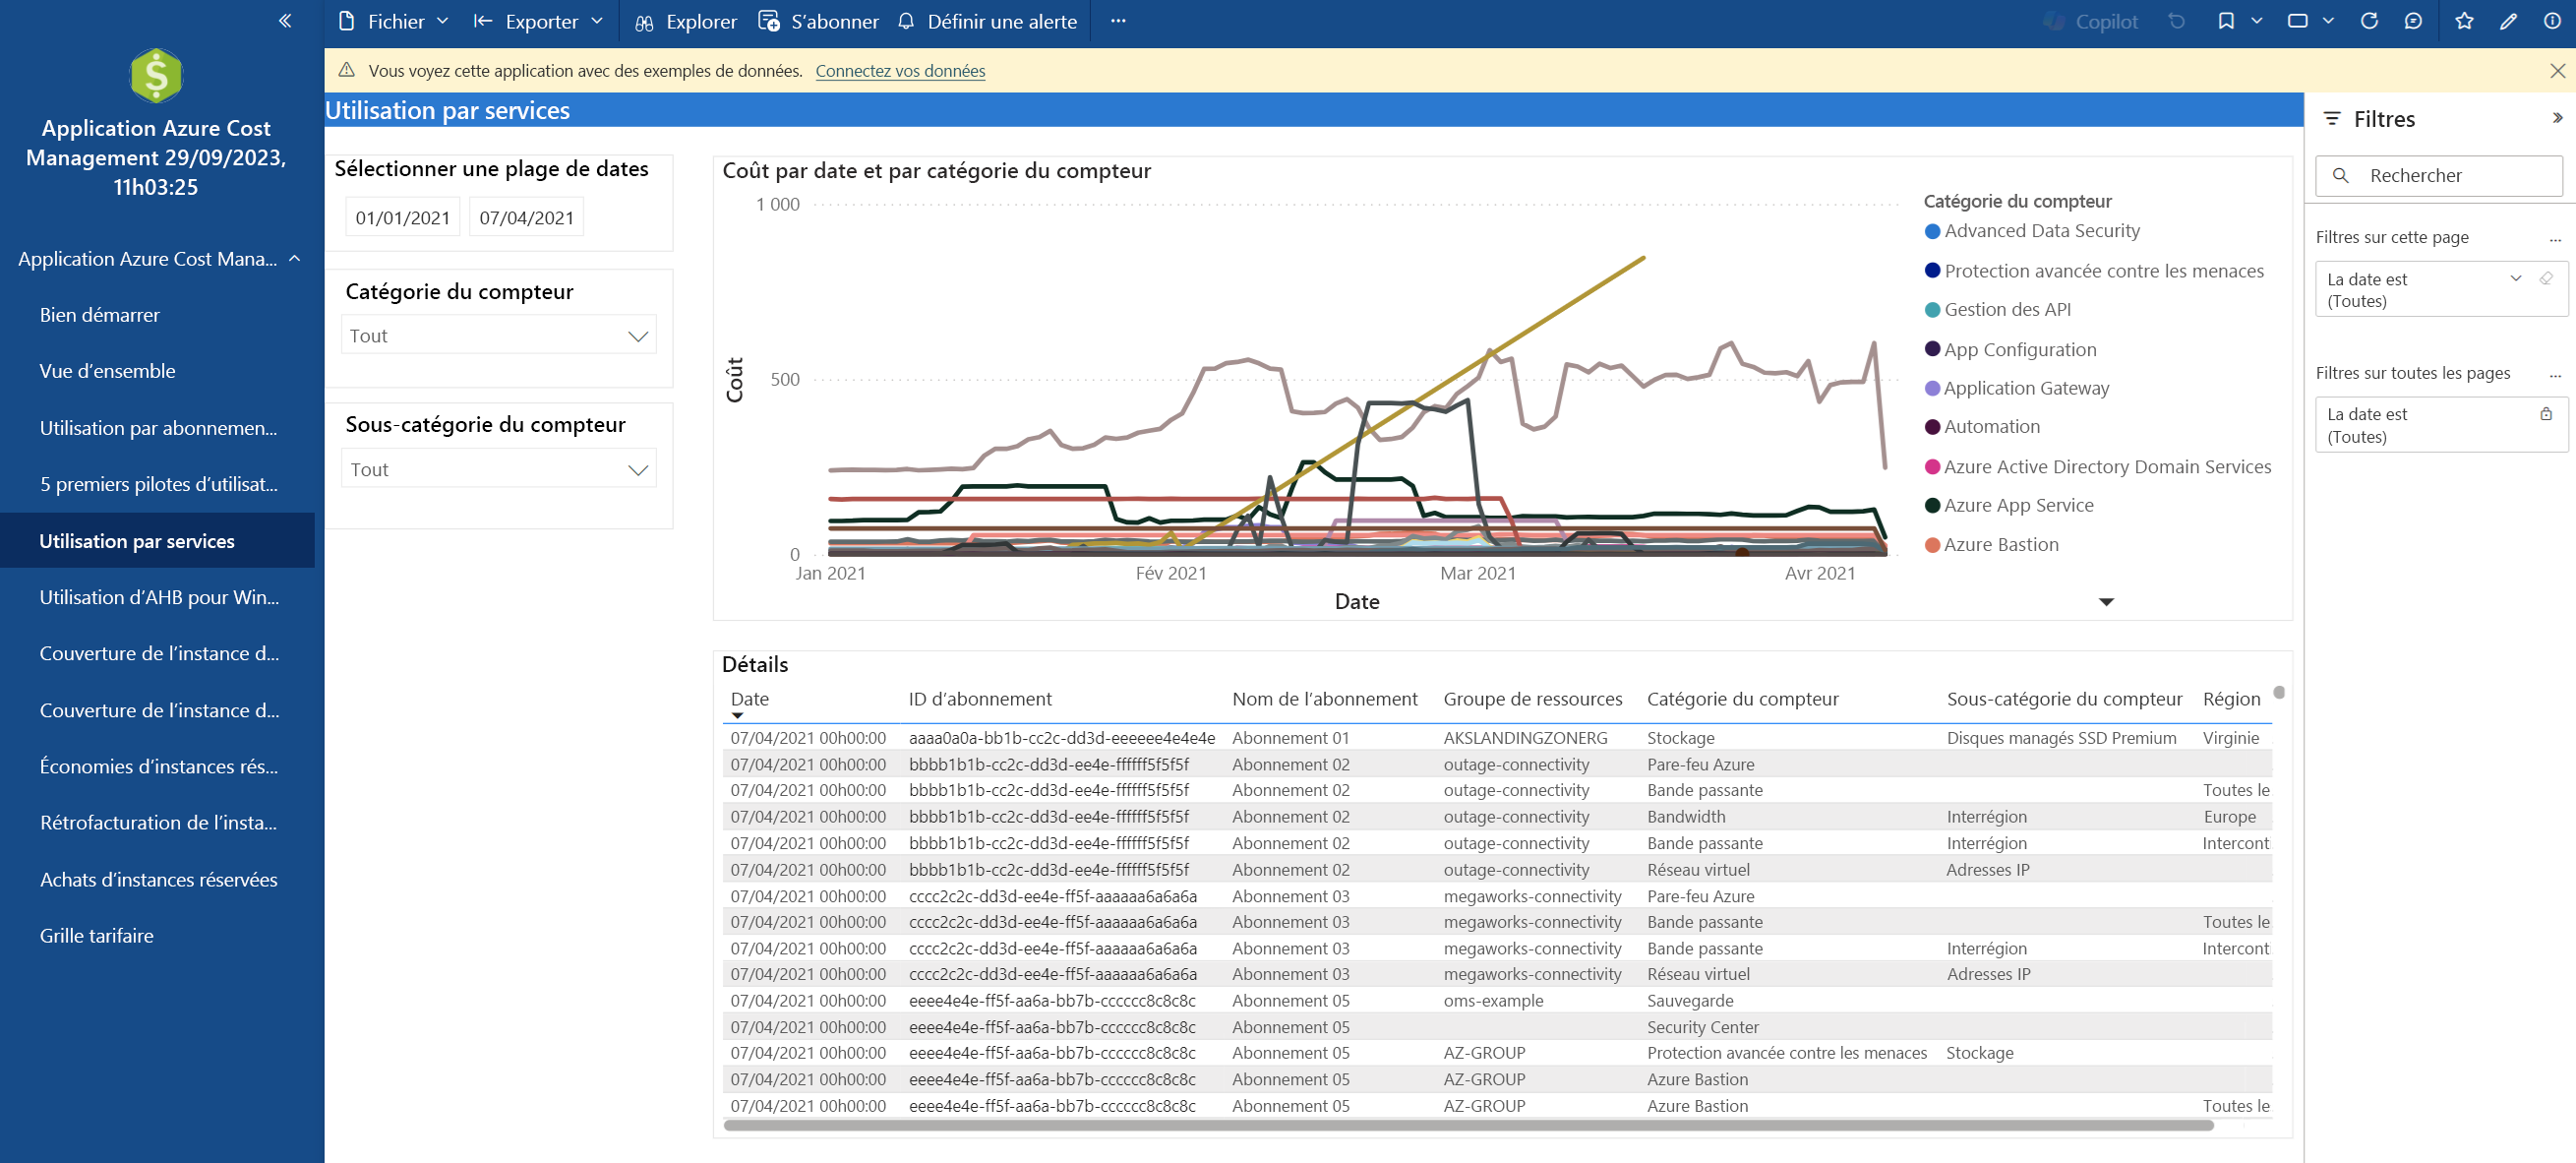The height and width of the screenshot is (1163, 2576).
Task: Clear the page date filter eraser
Action: coord(2546,279)
